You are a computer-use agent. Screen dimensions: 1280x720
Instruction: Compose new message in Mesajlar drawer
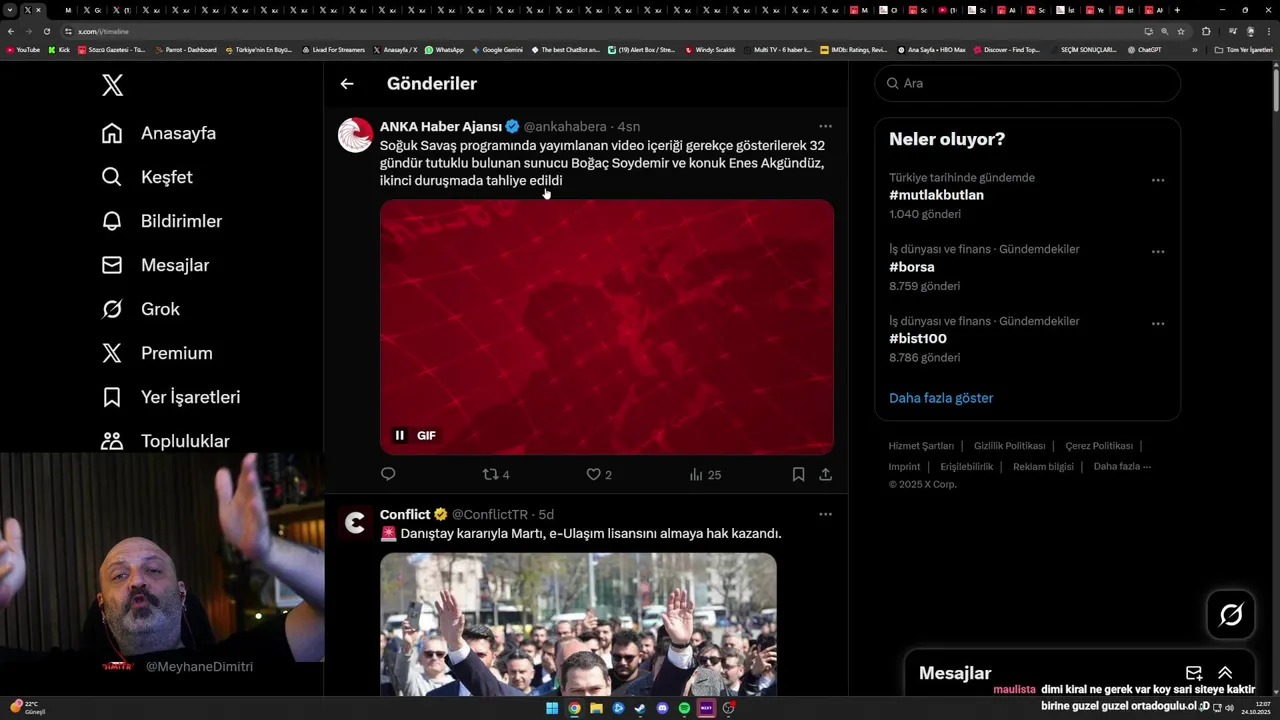point(1194,673)
